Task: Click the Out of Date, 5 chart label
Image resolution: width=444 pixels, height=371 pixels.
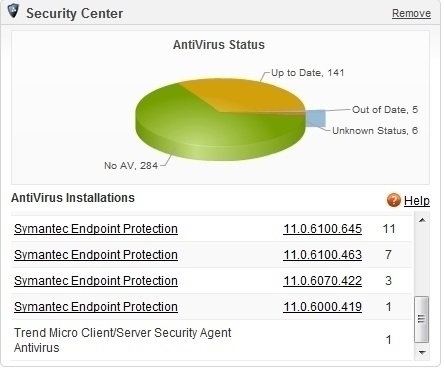Action: [x=385, y=110]
